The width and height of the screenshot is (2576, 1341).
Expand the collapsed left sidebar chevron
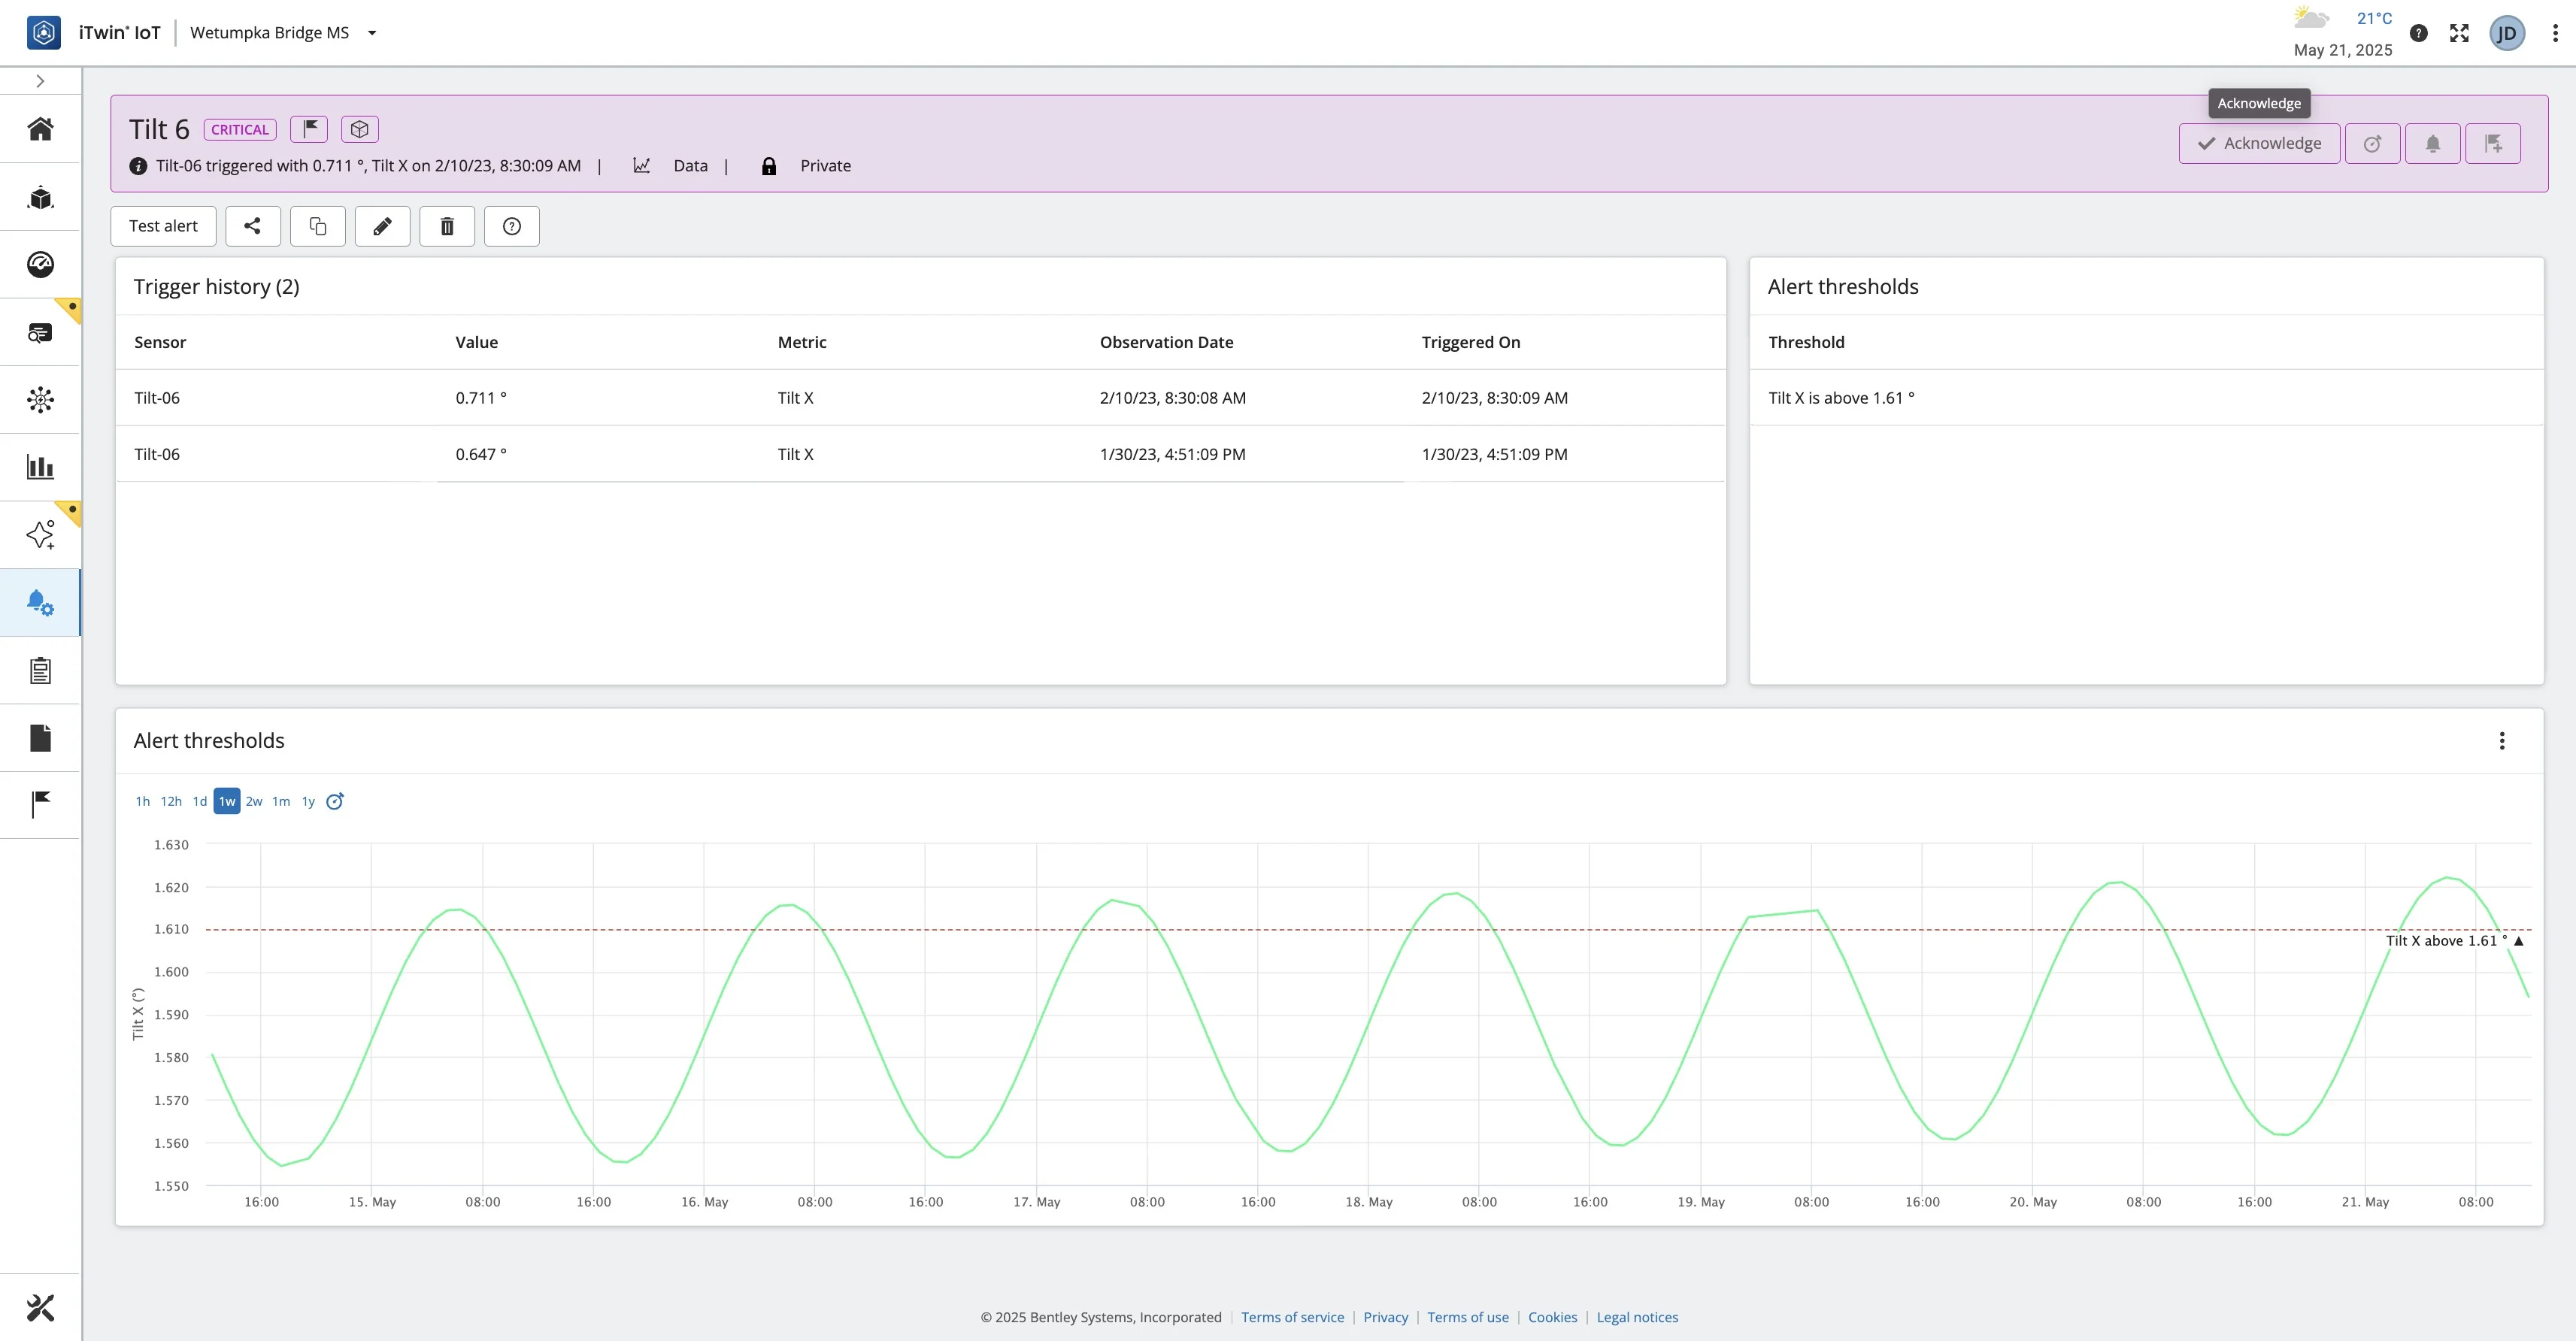pos(40,81)
